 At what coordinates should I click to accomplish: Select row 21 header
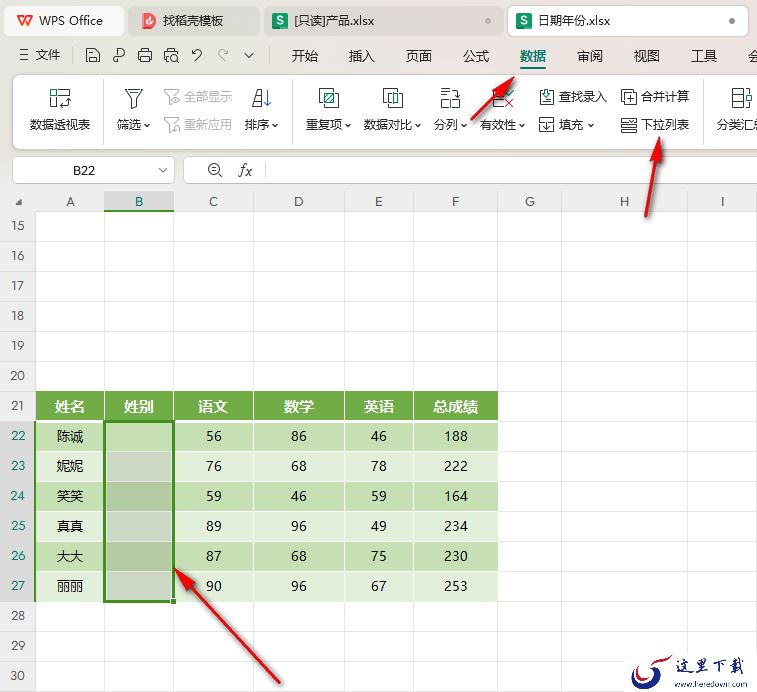click(x=17, y=406)
